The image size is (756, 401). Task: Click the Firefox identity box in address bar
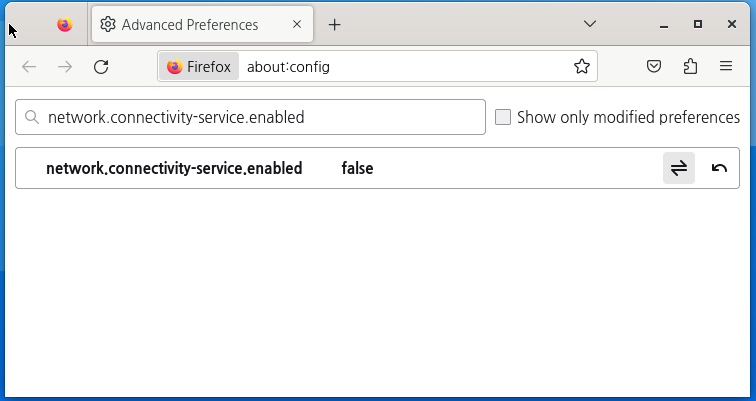(199, 67)
